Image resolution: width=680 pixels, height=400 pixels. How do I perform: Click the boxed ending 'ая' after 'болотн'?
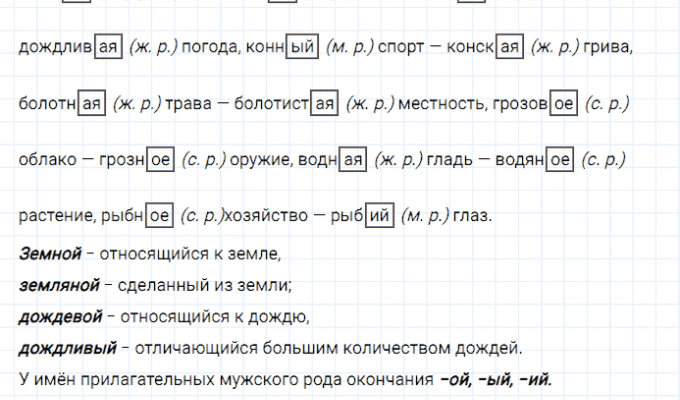click(x=91, y=103)
